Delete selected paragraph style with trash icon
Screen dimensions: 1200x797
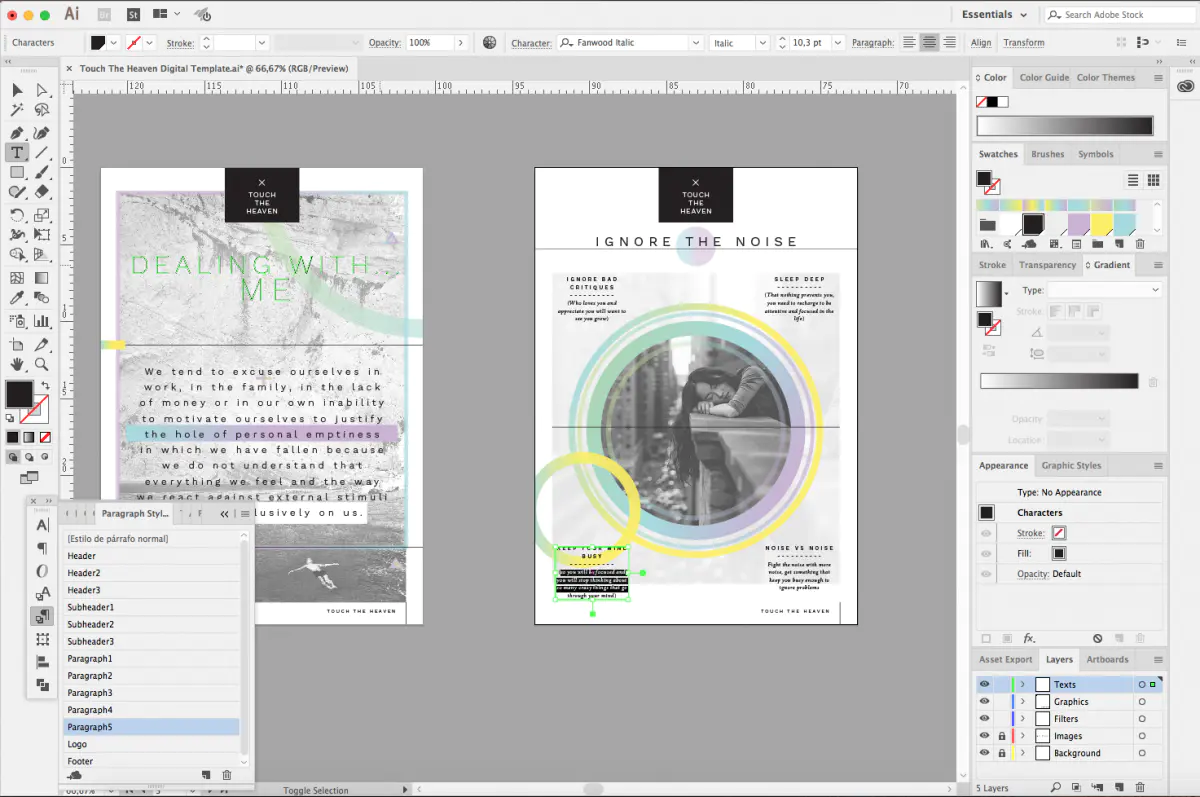pos(227,775)
